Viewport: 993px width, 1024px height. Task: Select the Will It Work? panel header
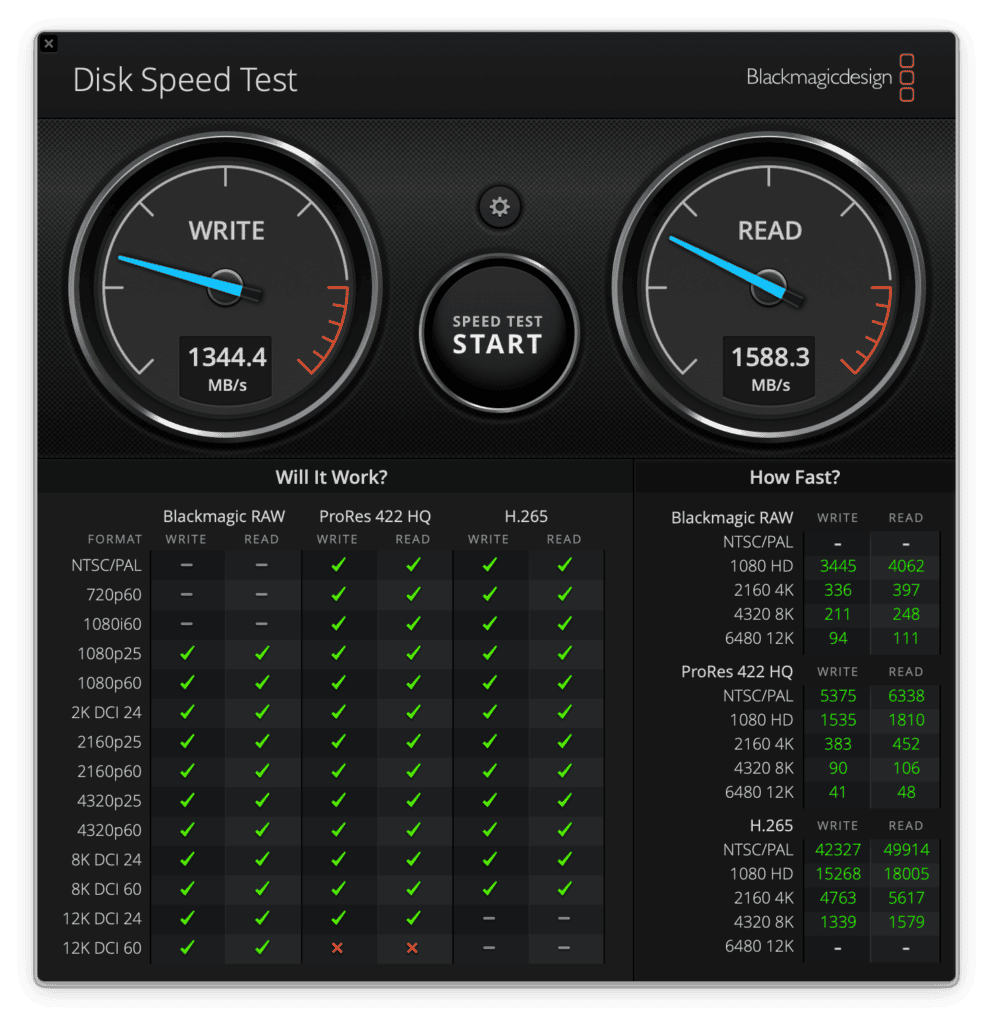click(331, 477)
